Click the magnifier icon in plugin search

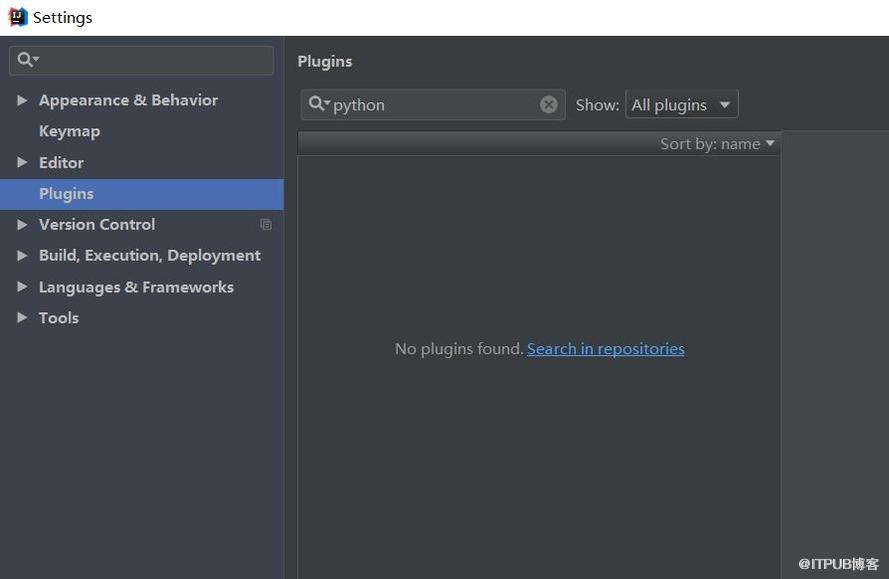pyautogui.click(x=318, y=104)
